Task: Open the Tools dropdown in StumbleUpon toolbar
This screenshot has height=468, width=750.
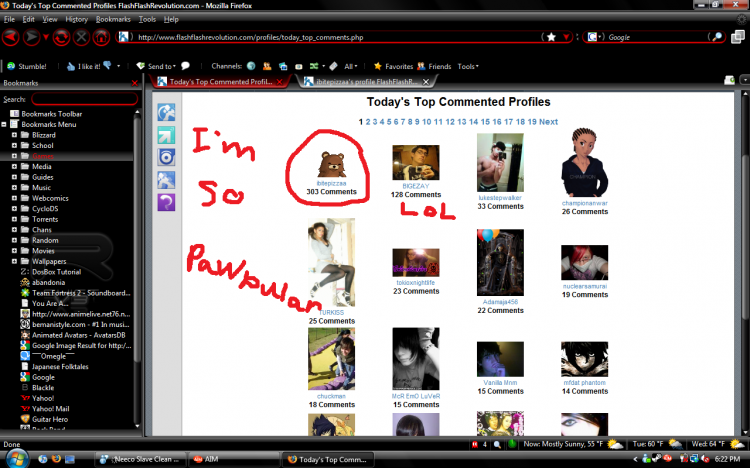Action: point(468,67)
